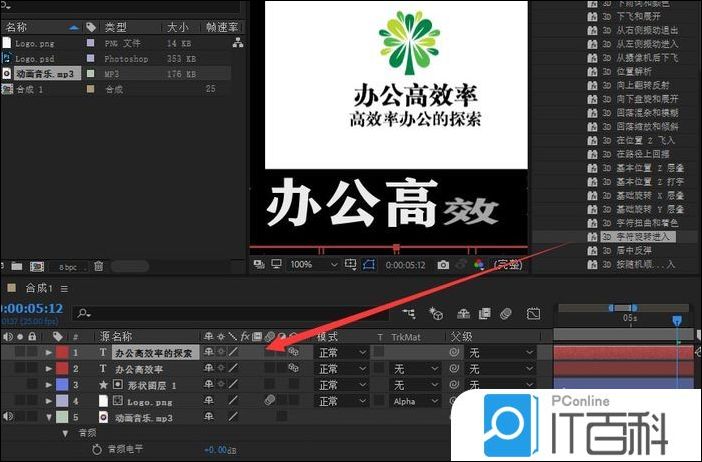
Task: Sort project by 大小 column header
Action: click(x=178, y=27)
